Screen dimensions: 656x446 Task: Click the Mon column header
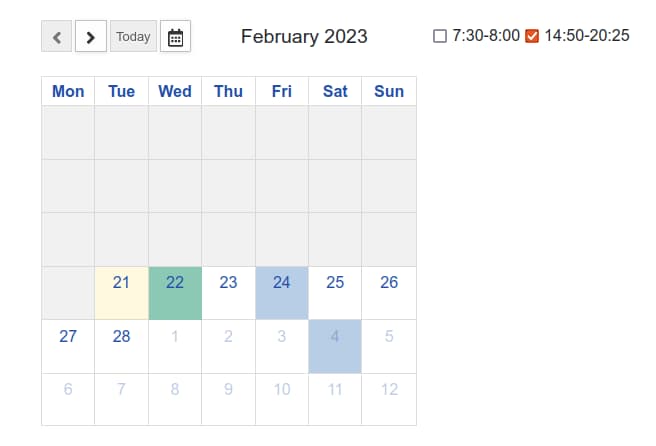[68, 91]
